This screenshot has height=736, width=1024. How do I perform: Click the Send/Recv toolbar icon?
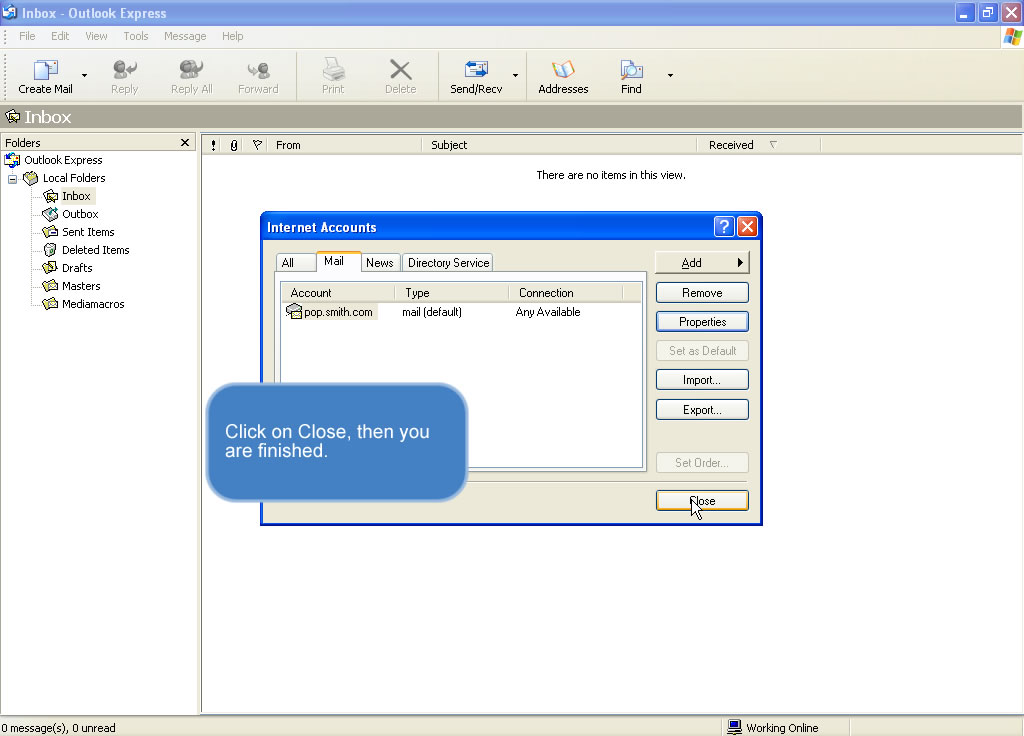click(476, 71)
